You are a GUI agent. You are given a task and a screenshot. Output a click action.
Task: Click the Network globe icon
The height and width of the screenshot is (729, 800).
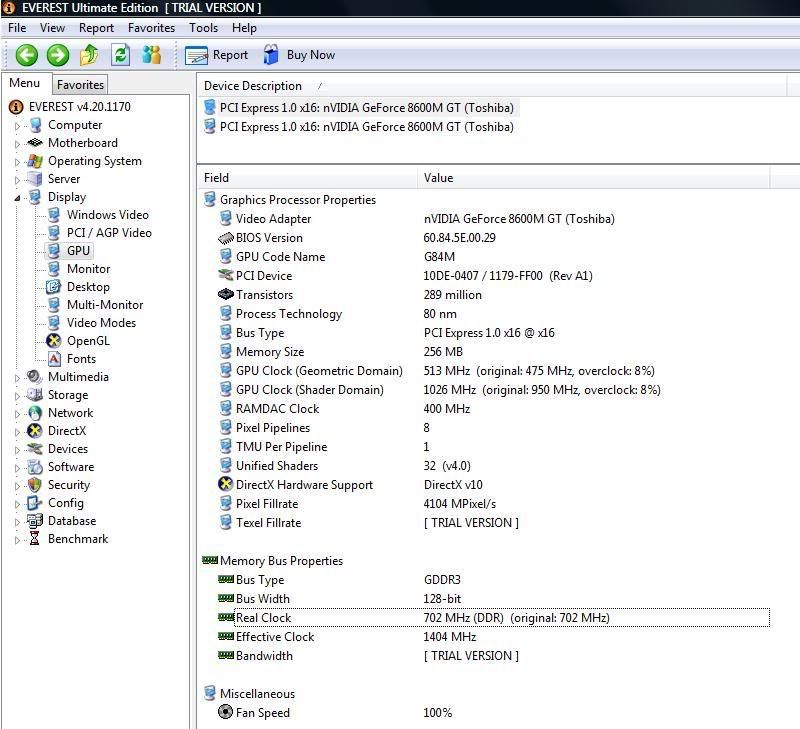[x=35, y=413]
